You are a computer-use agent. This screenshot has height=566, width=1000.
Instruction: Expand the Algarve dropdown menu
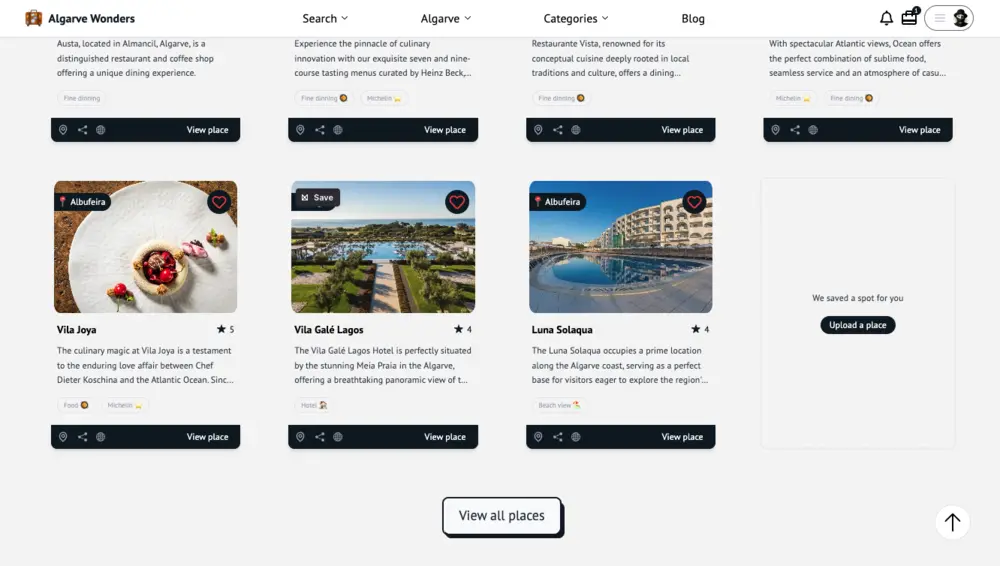pyautogui.click(x=446, y=19)
